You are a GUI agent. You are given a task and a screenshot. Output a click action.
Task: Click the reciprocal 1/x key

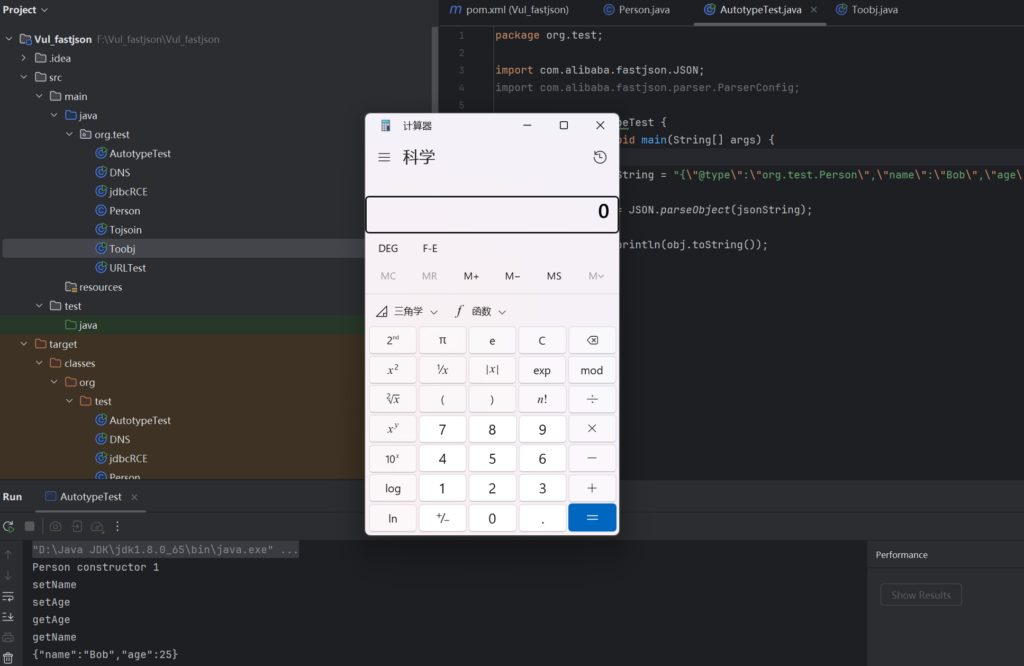[442, 370]
